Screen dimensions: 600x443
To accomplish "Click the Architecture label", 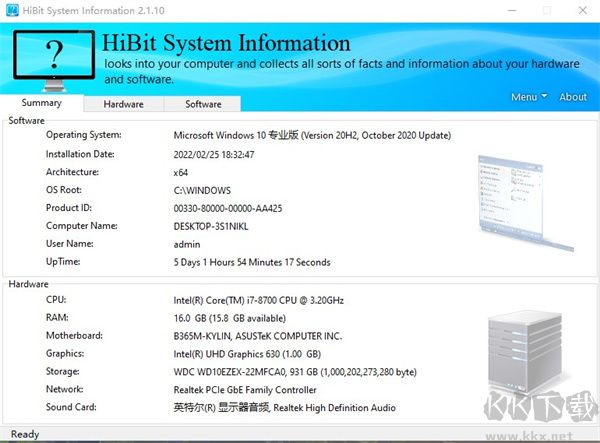I will pos(72,172).
